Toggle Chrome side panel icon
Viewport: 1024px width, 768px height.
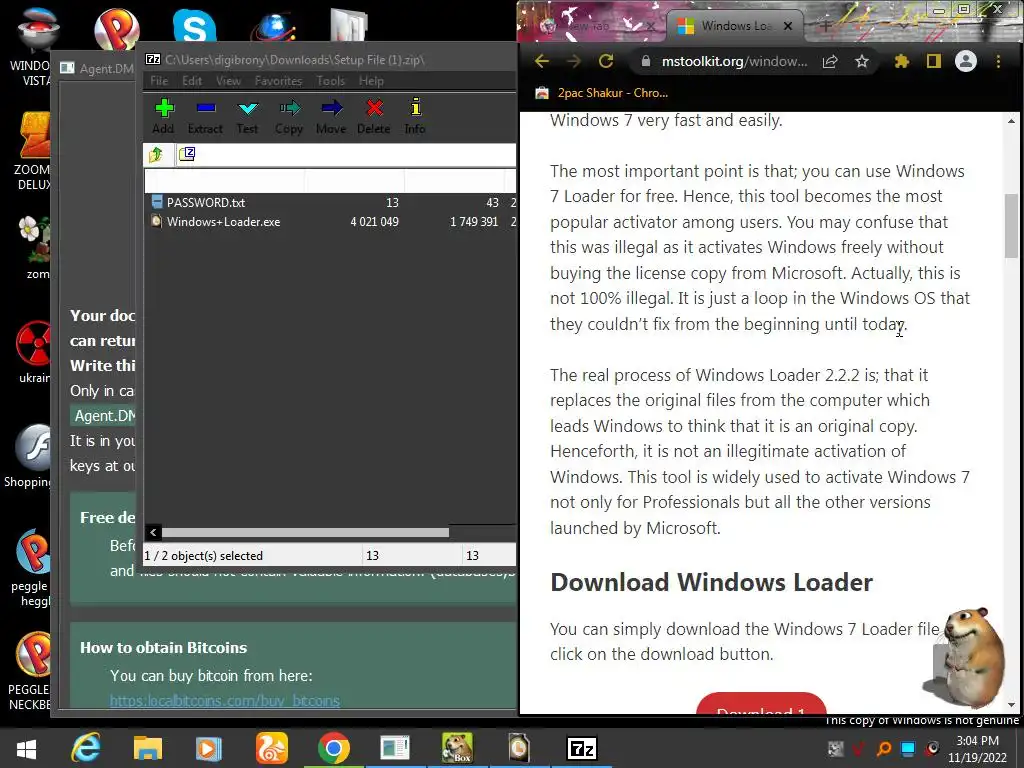point(934,61)
